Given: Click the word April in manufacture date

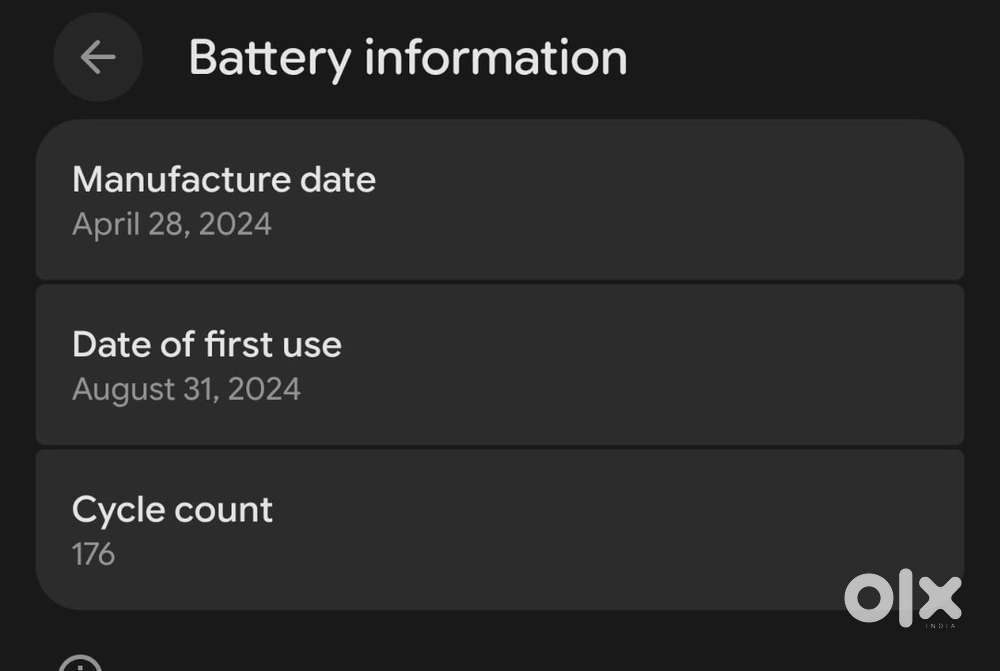Looking at the screenshot, I should point(101,223).
